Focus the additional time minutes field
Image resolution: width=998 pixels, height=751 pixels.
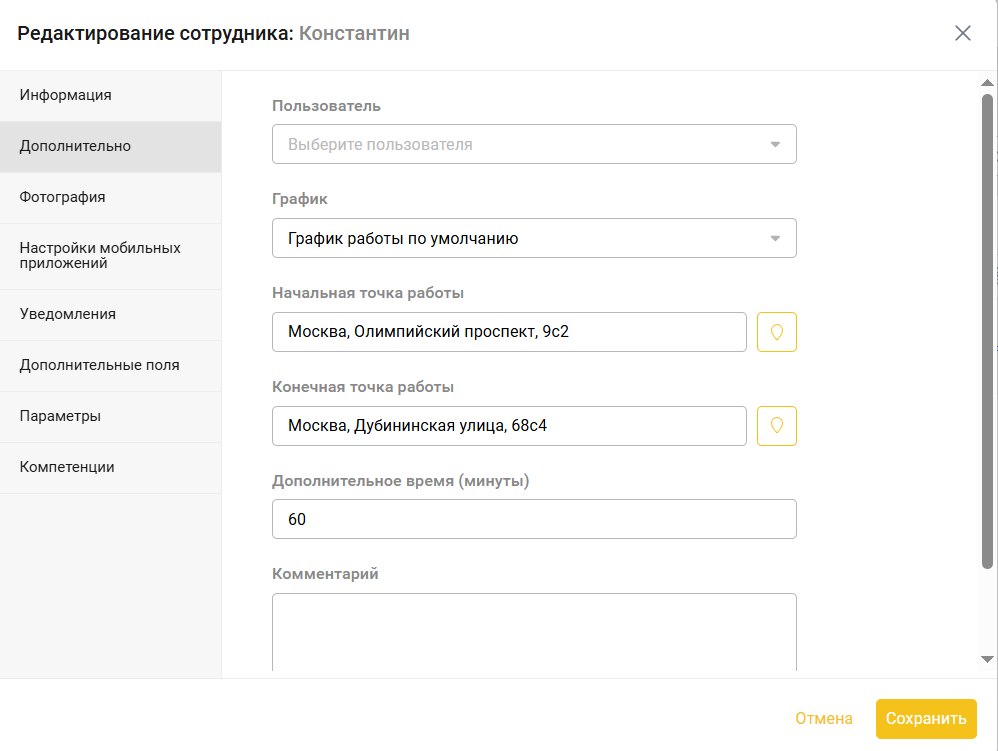534,519
